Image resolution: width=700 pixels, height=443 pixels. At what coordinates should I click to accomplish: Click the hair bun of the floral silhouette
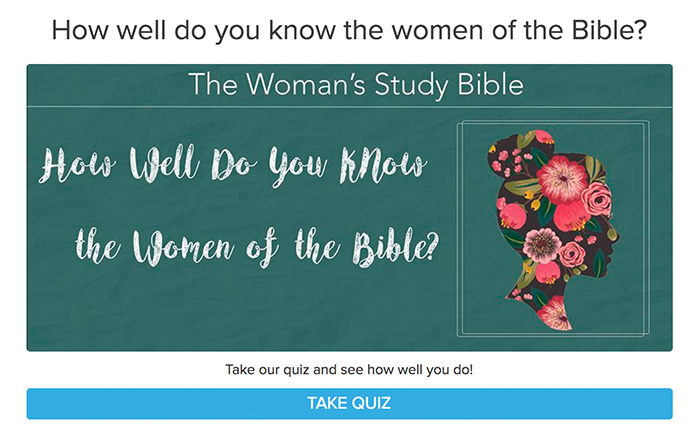(520, 156)
